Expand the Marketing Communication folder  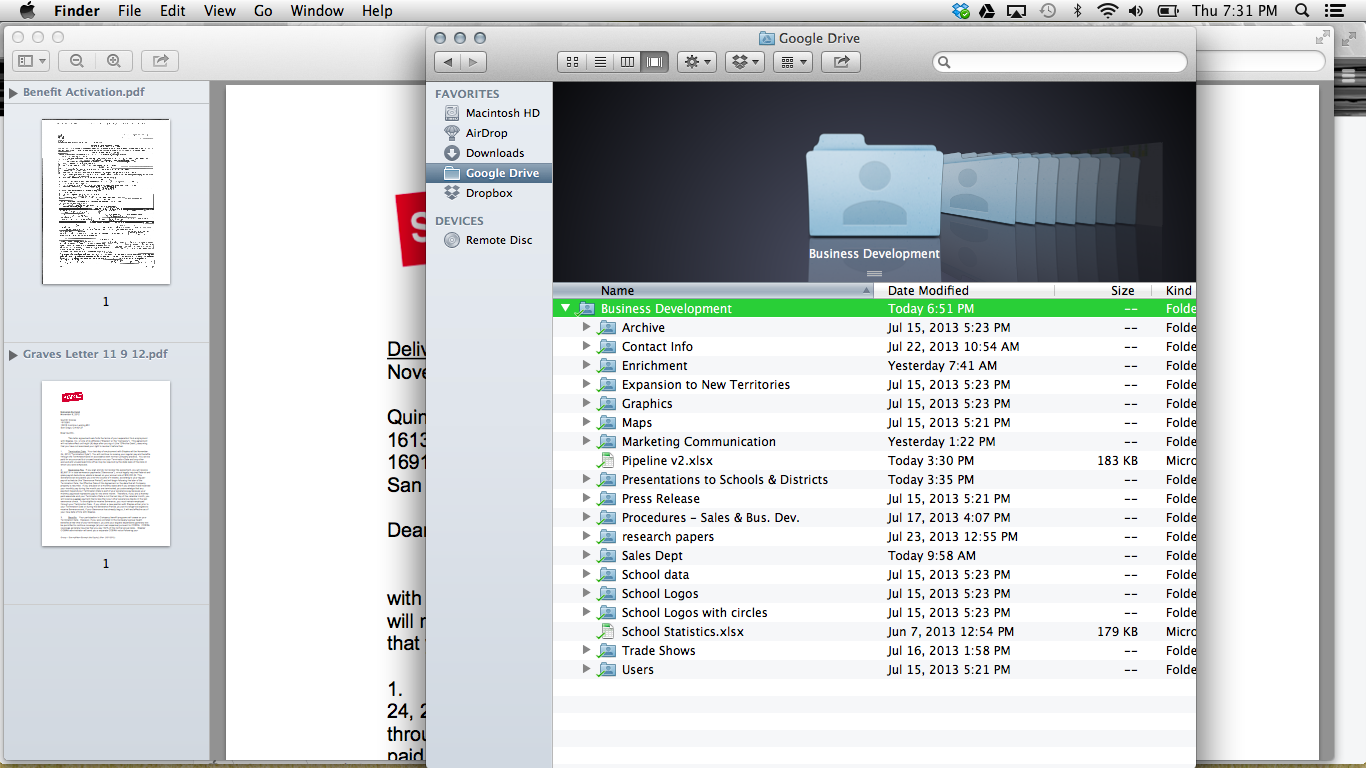click(587, 442)
